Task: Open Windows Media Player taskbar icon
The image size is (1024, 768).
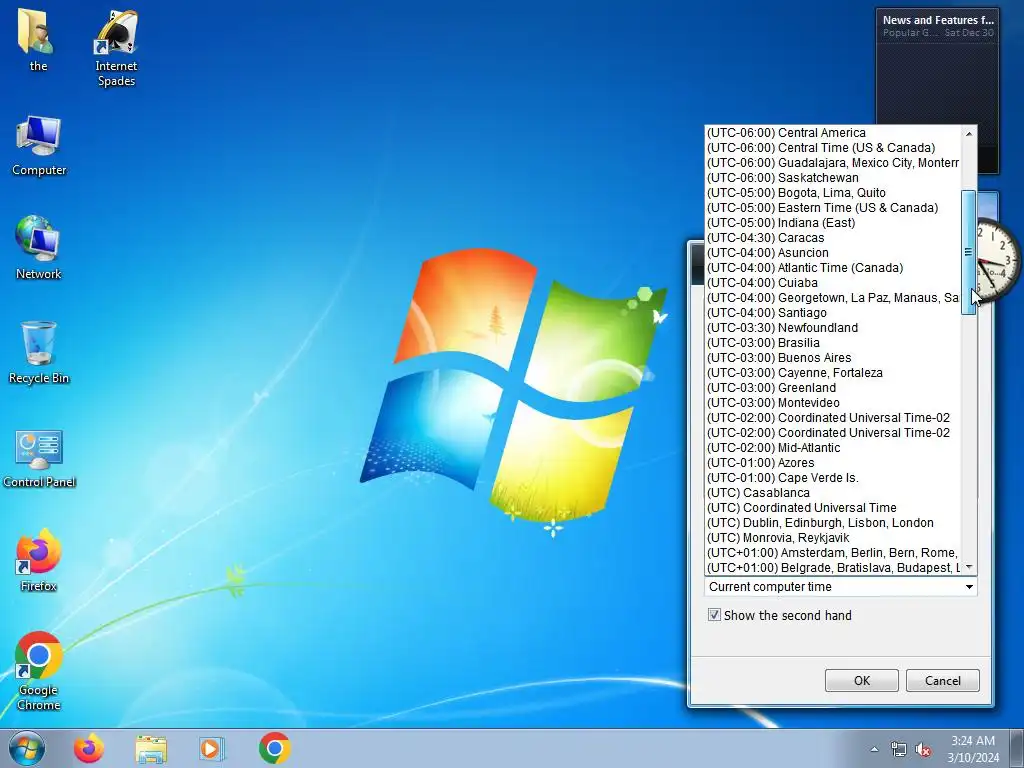Action: [211, 748]
